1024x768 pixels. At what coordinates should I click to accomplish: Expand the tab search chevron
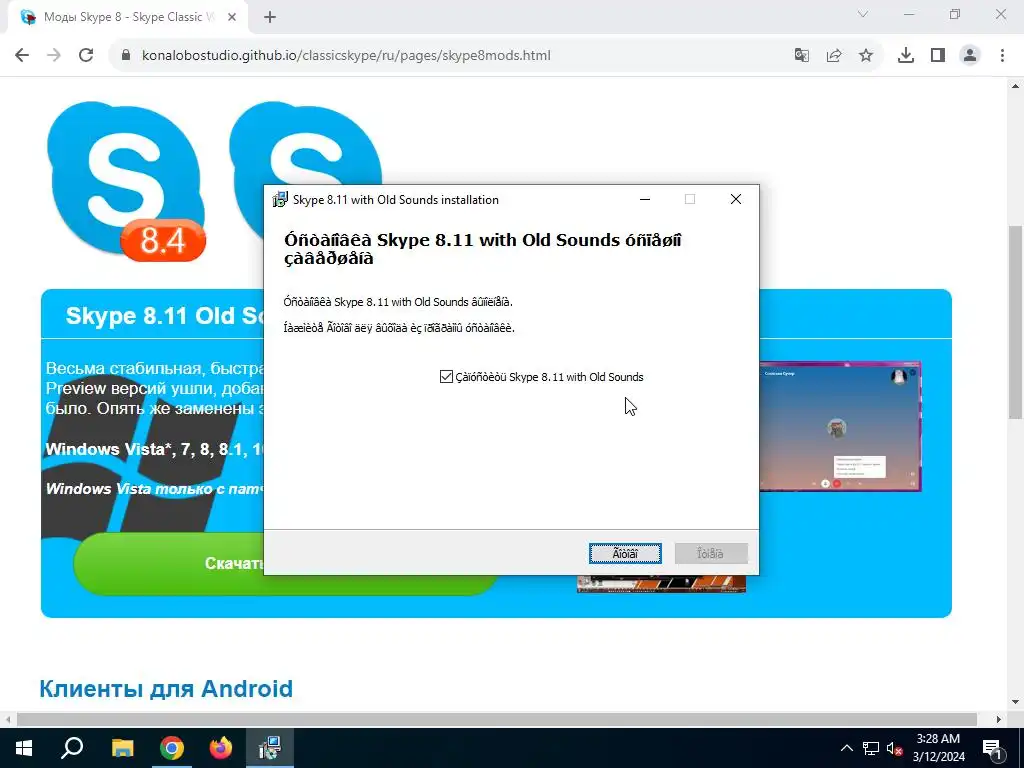coord(863,14)
